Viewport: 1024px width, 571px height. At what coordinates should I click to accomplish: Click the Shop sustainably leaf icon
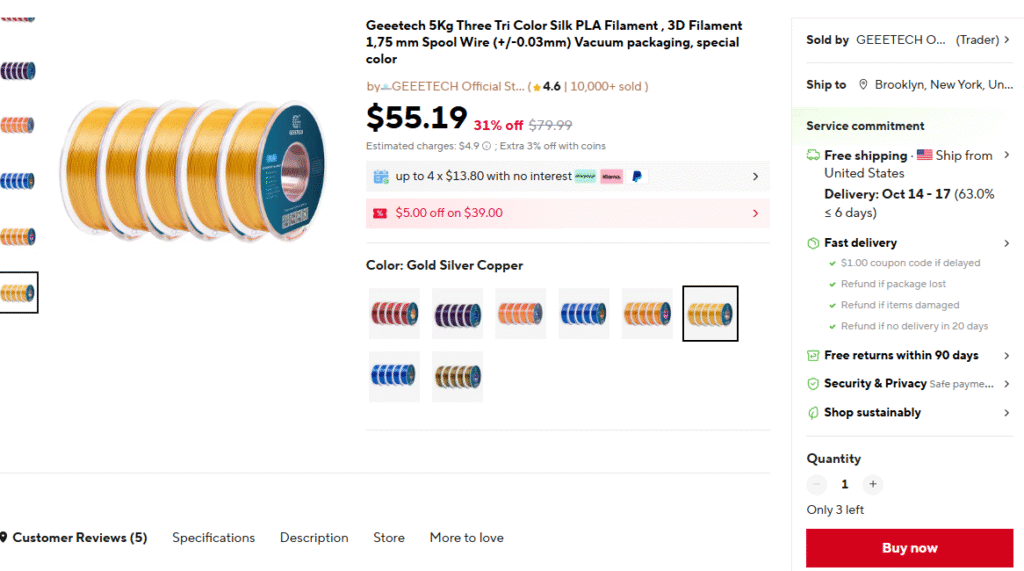[x=813, y=412]
